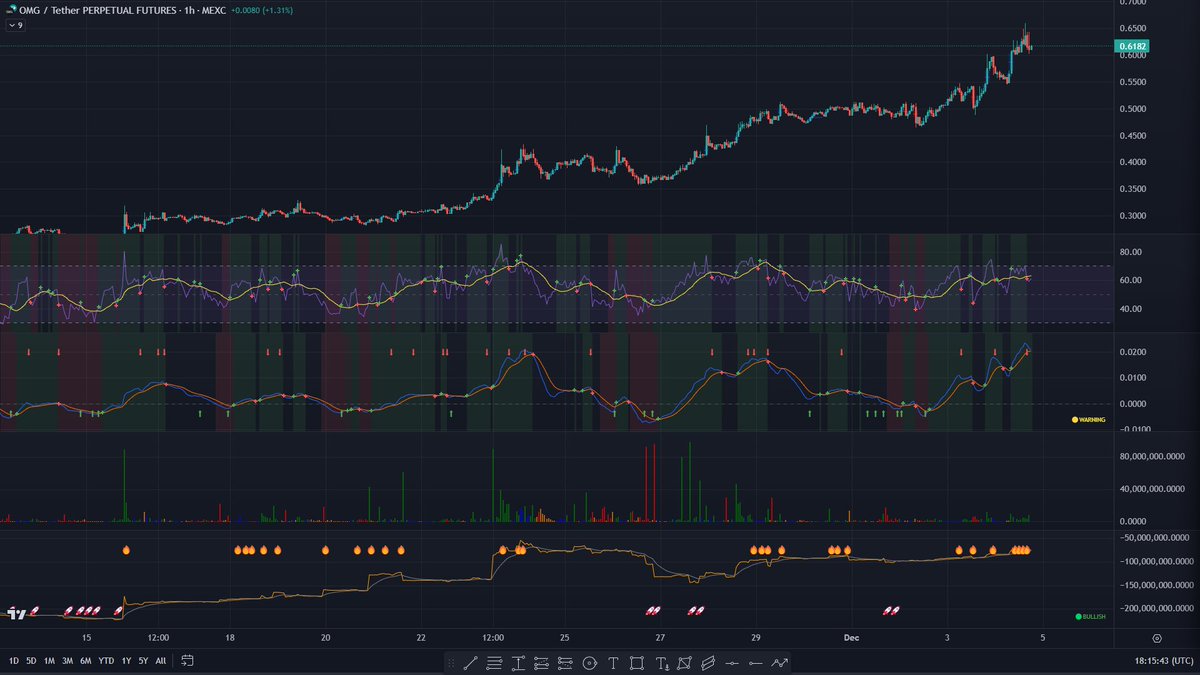Select the horizontal lines drawing tool
The height and width of the screenshot is (675, 1200).
[x=494, y=662]
